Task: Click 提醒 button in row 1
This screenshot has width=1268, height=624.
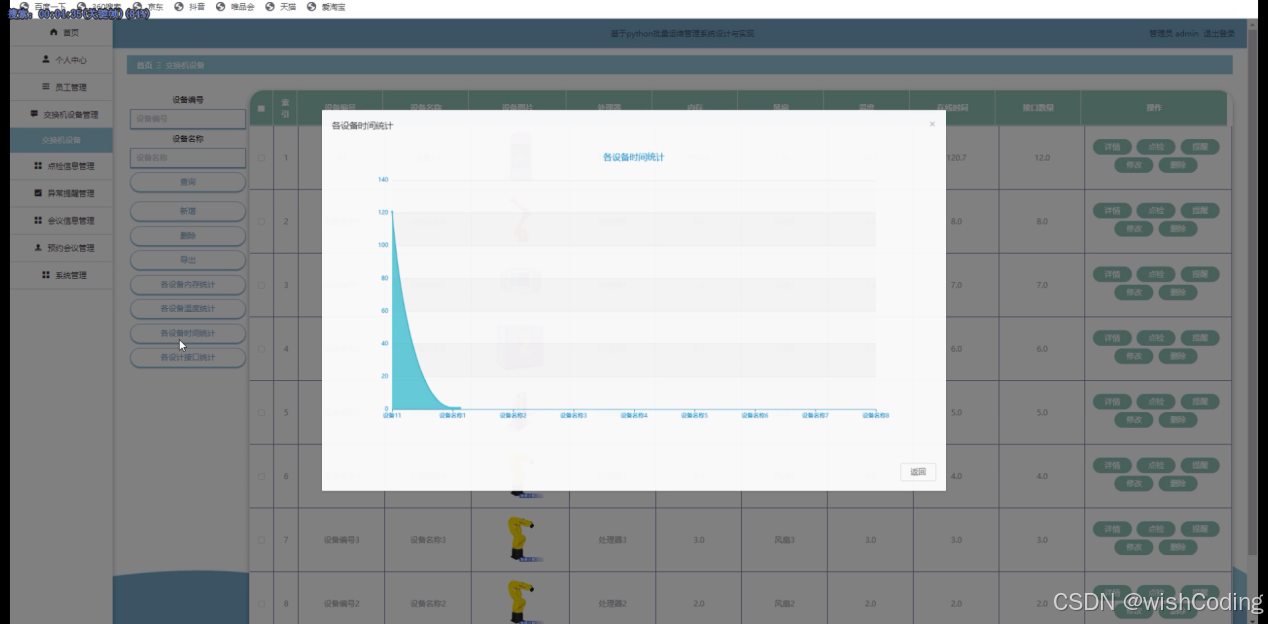Action: [x=1200, y=147]
